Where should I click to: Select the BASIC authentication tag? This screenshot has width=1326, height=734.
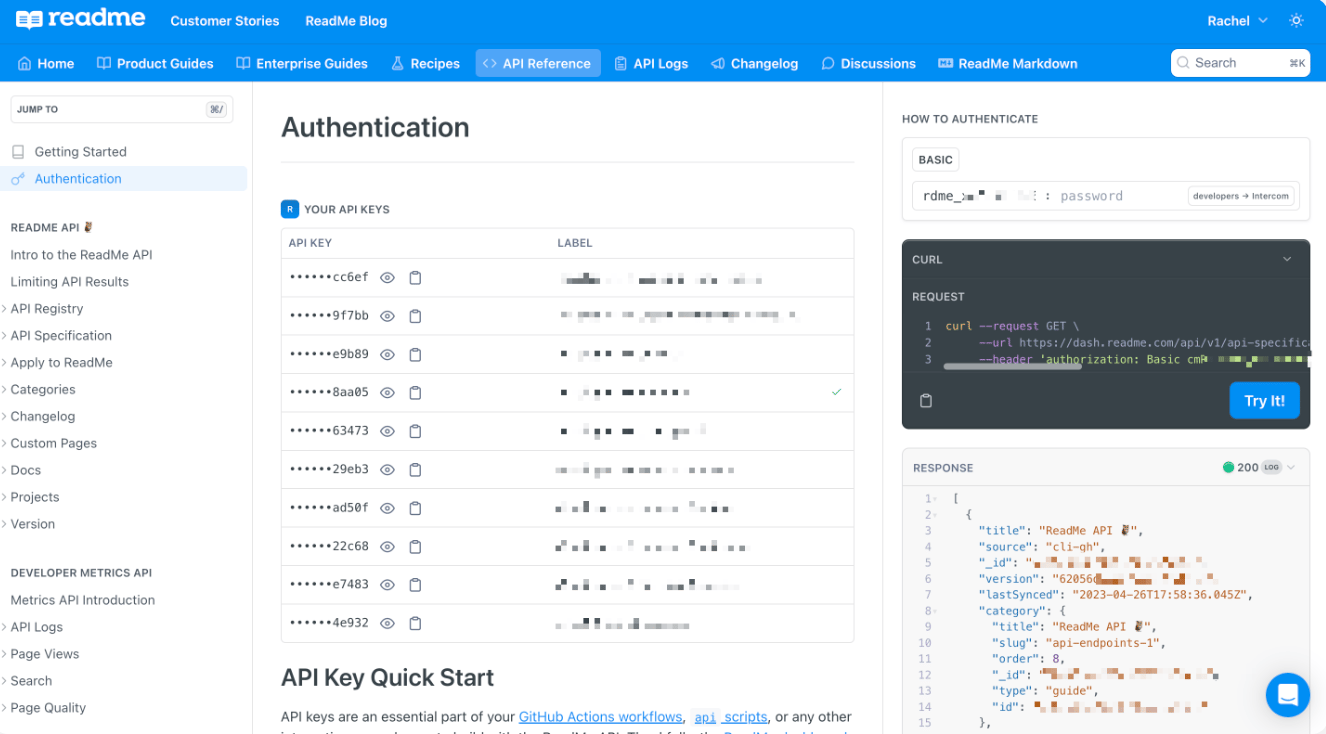(x=935, y=160)
